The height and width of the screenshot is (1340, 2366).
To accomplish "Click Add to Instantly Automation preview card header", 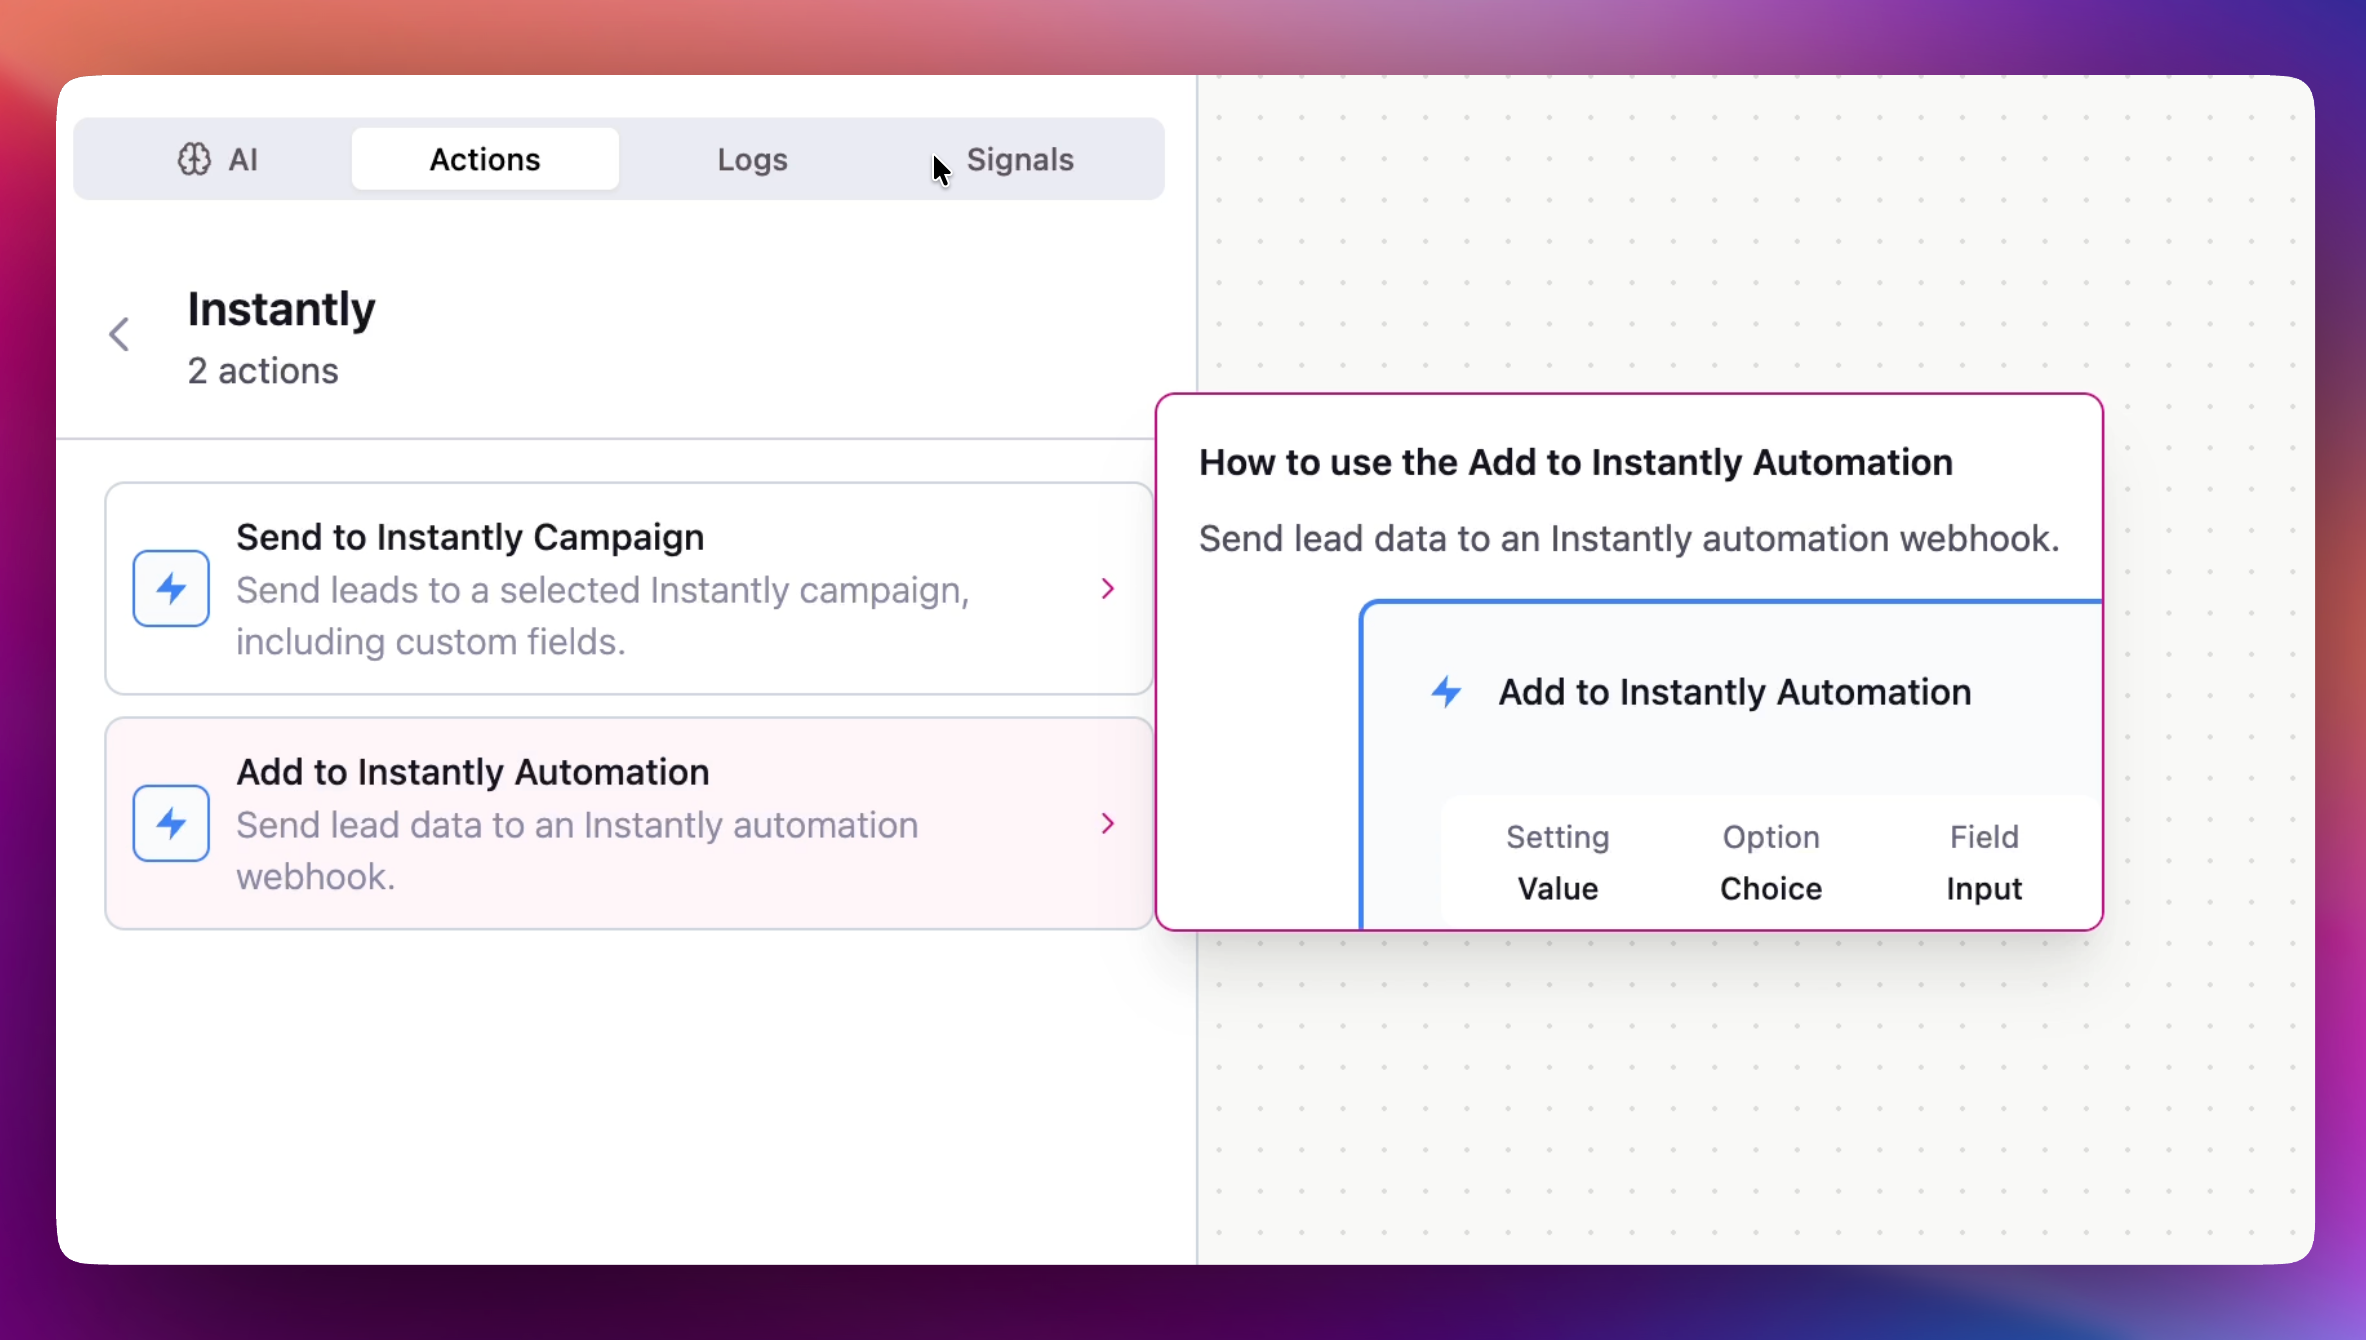I will pos(1734,692).
